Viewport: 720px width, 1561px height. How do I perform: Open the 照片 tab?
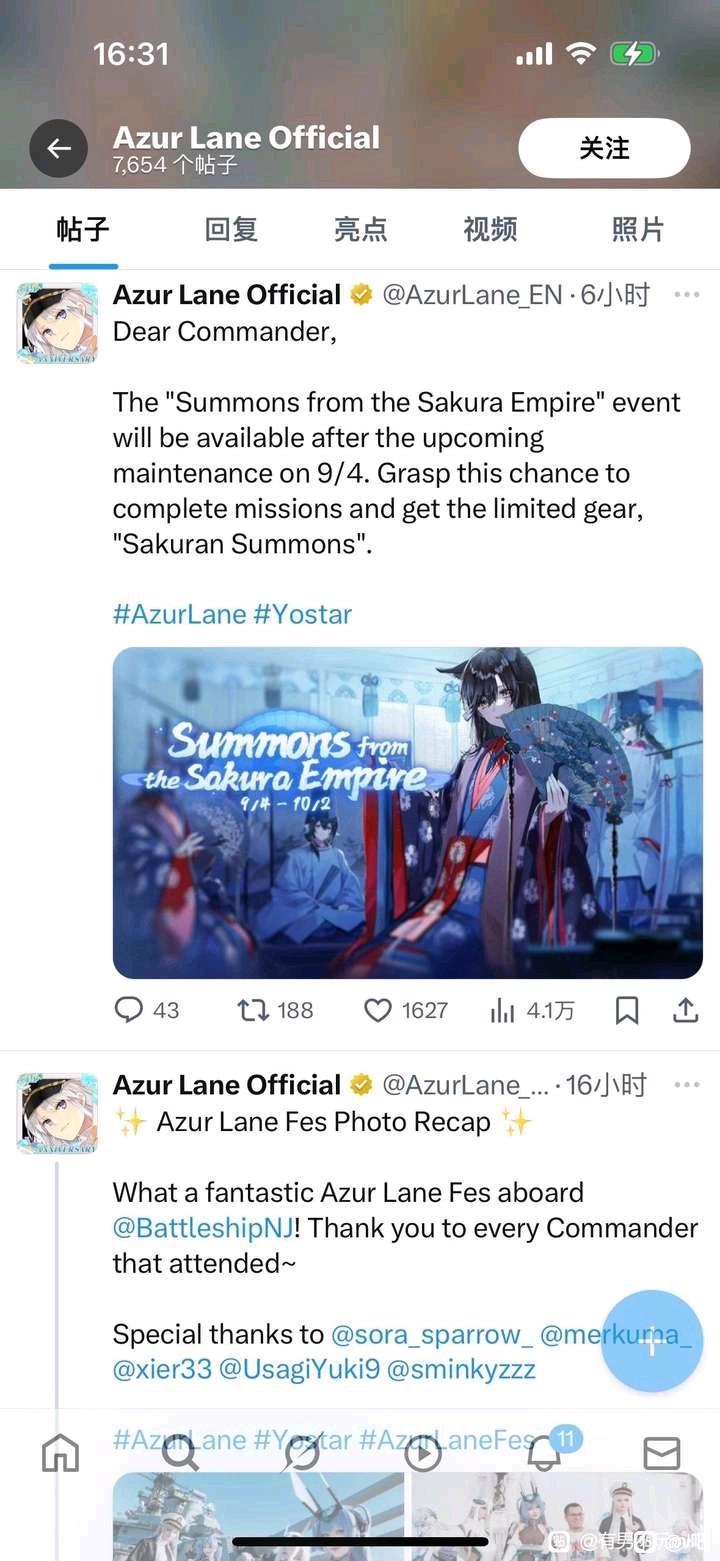tap(637, 230)
